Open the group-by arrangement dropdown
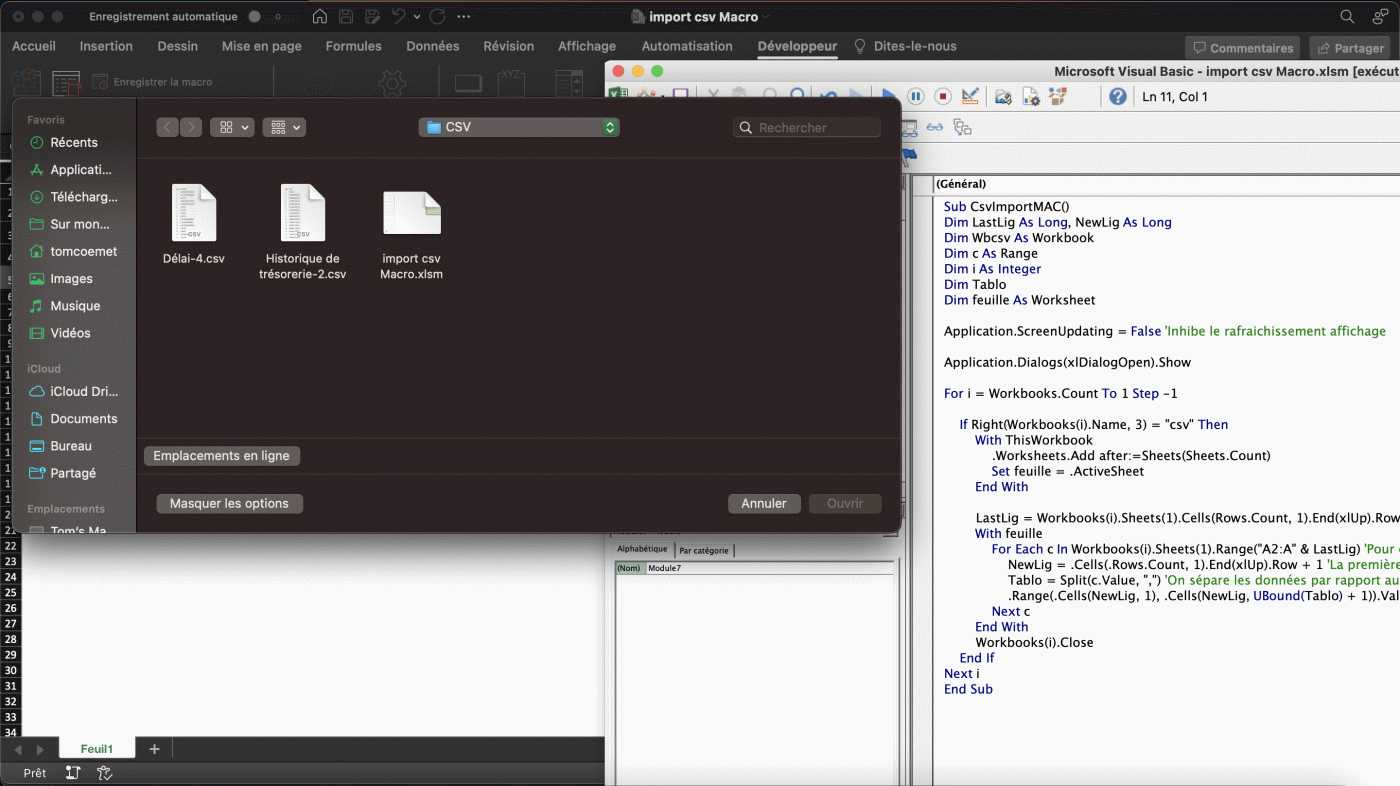This screenshot has height=786, width=1400. point(284,127)
